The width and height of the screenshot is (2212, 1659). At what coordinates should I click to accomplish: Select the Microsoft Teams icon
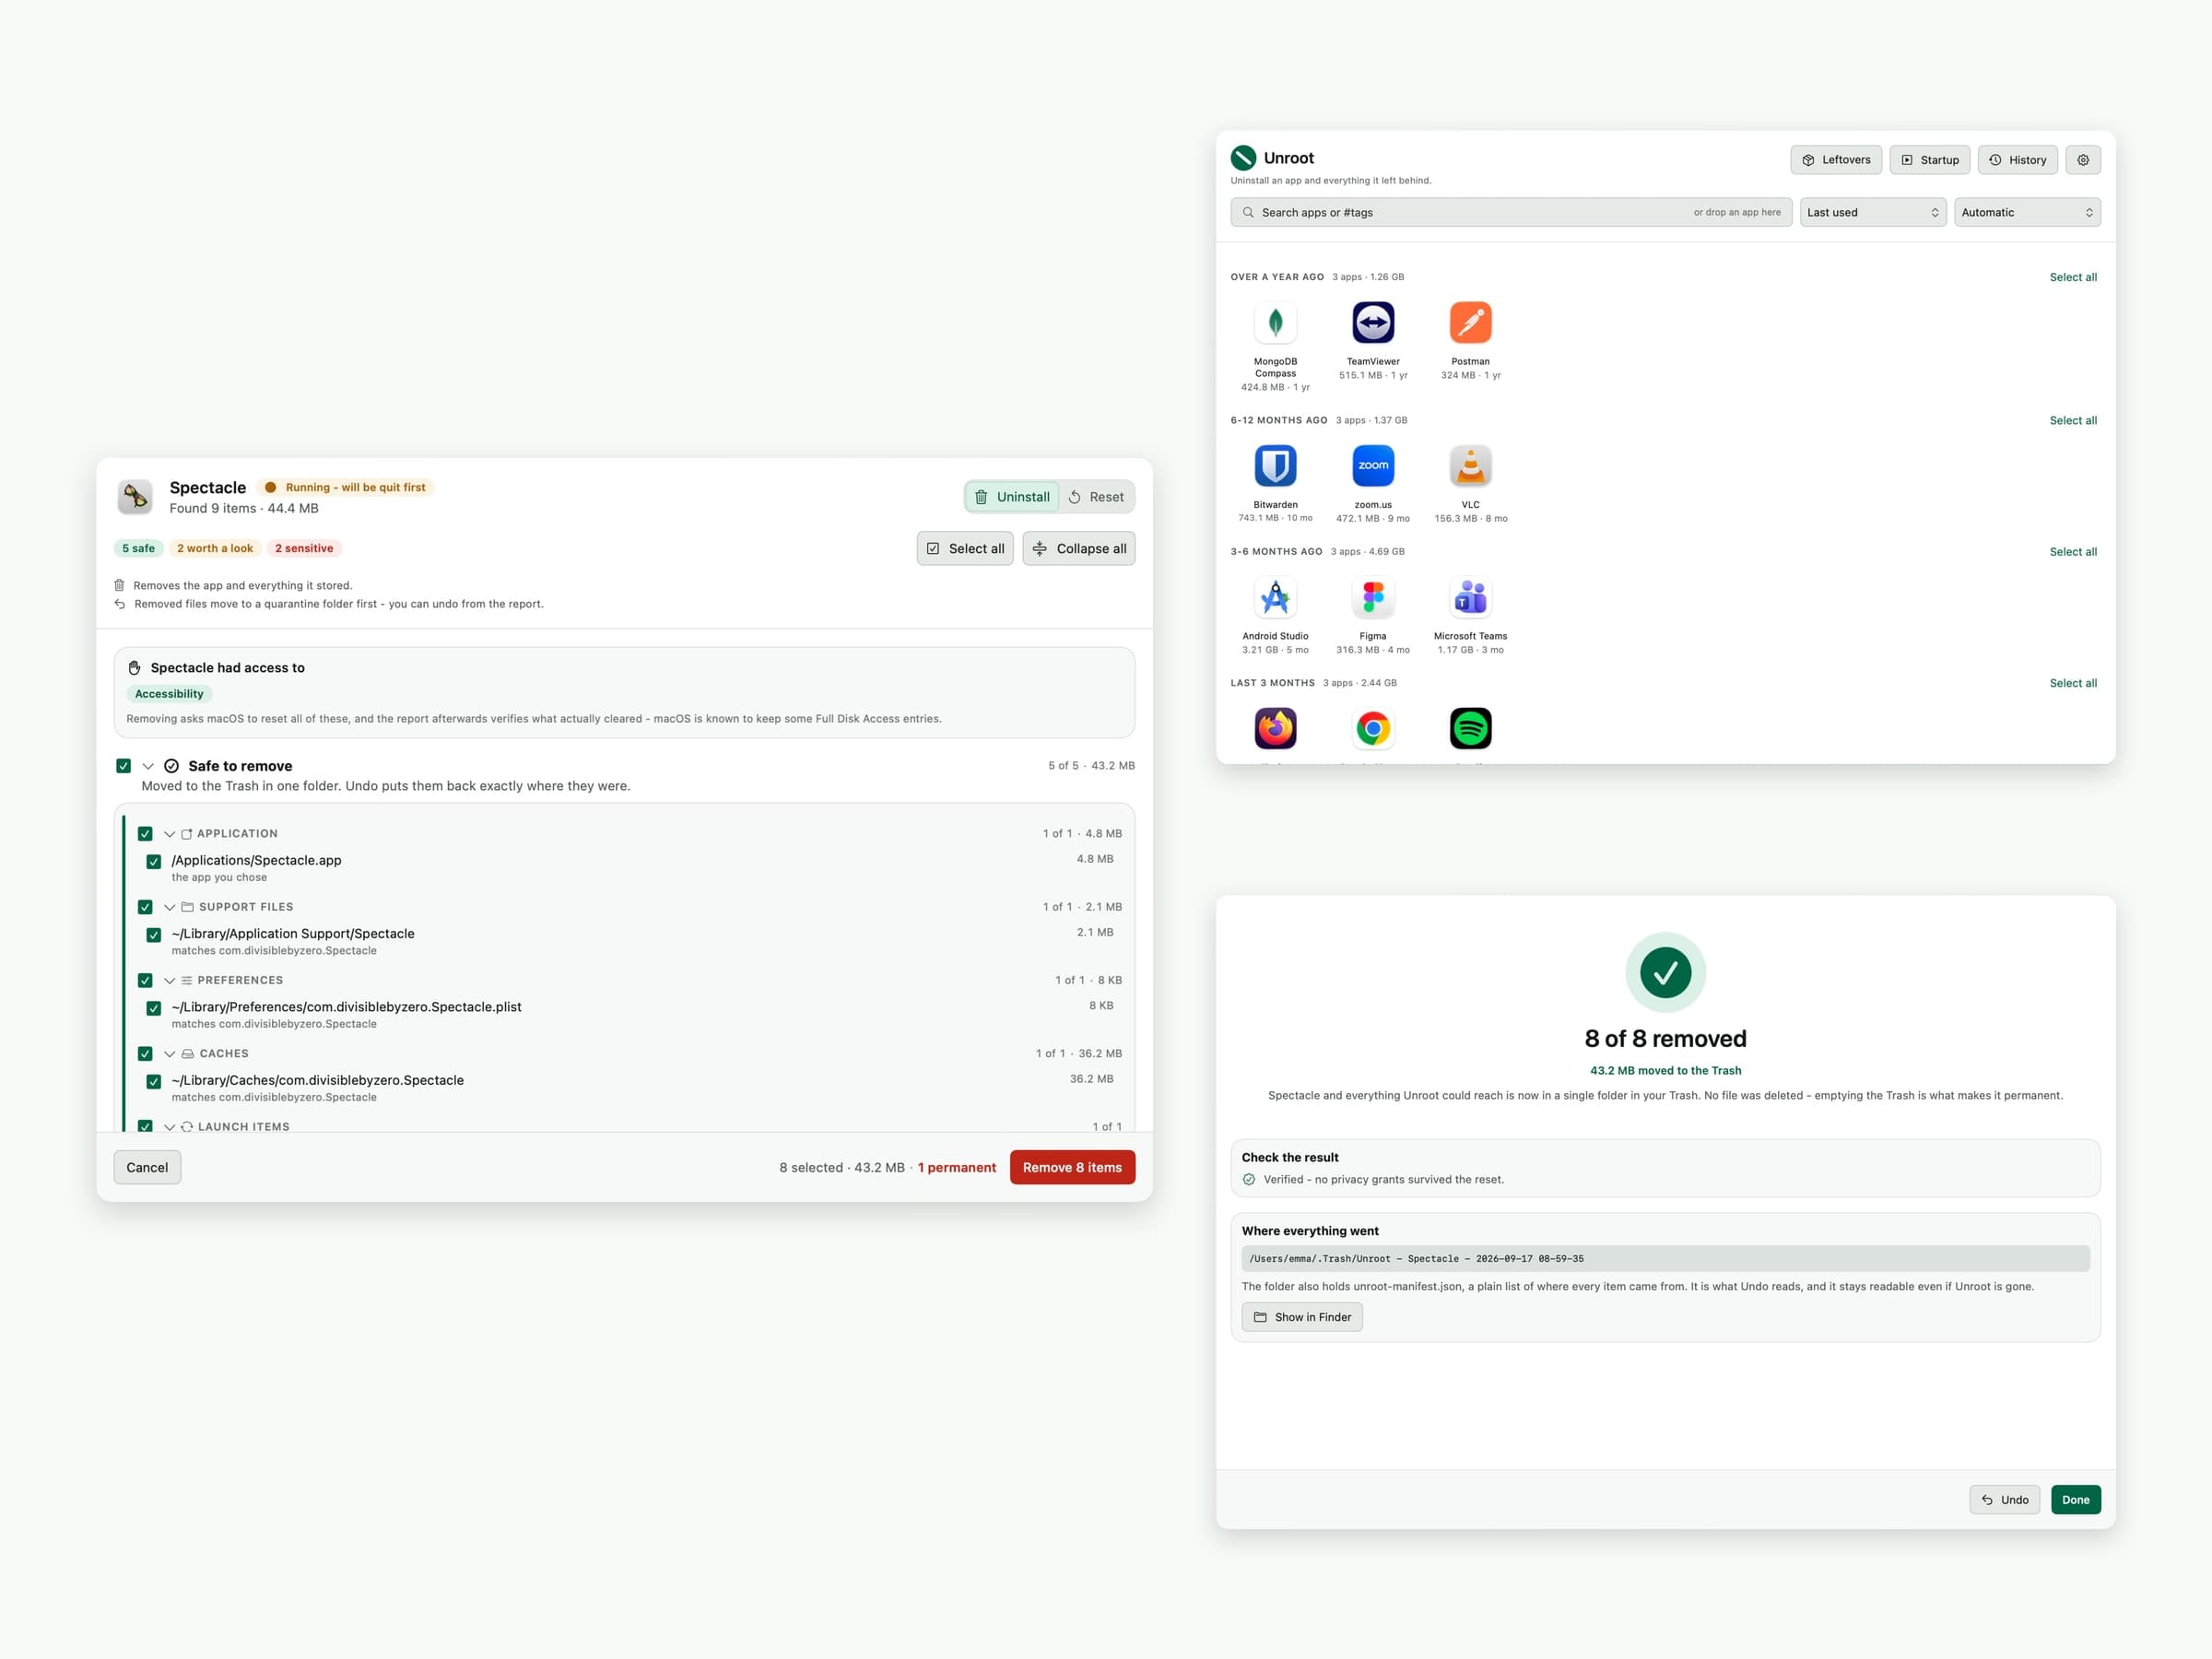click(x=1470, y=597)
